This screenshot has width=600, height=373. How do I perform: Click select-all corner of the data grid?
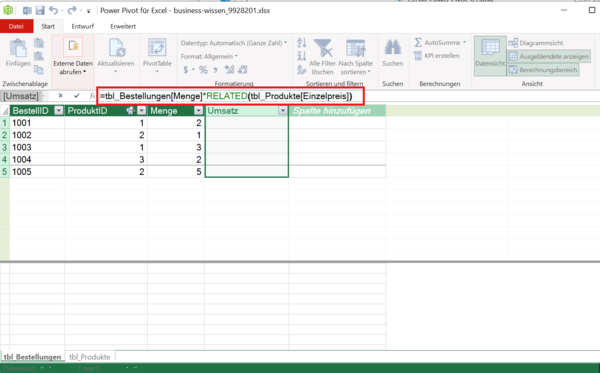tap(5, 111)
